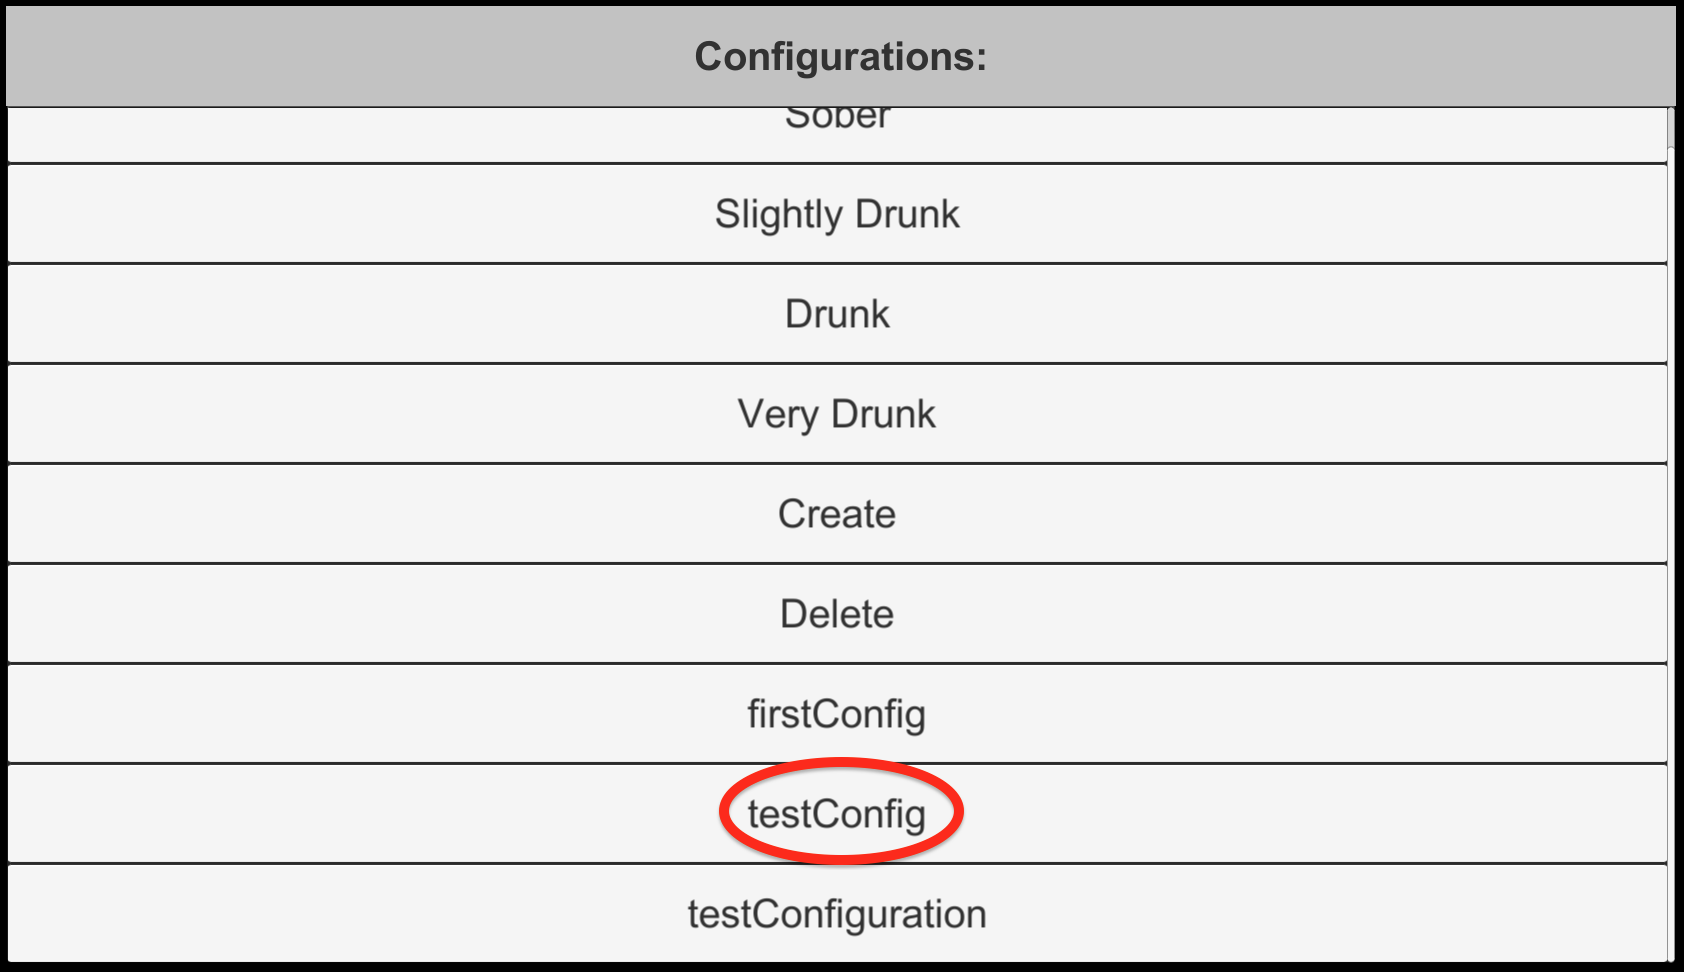Tap the partially hidden Sober row
This screenshot has width=1684, height=972.
[837, 134]
